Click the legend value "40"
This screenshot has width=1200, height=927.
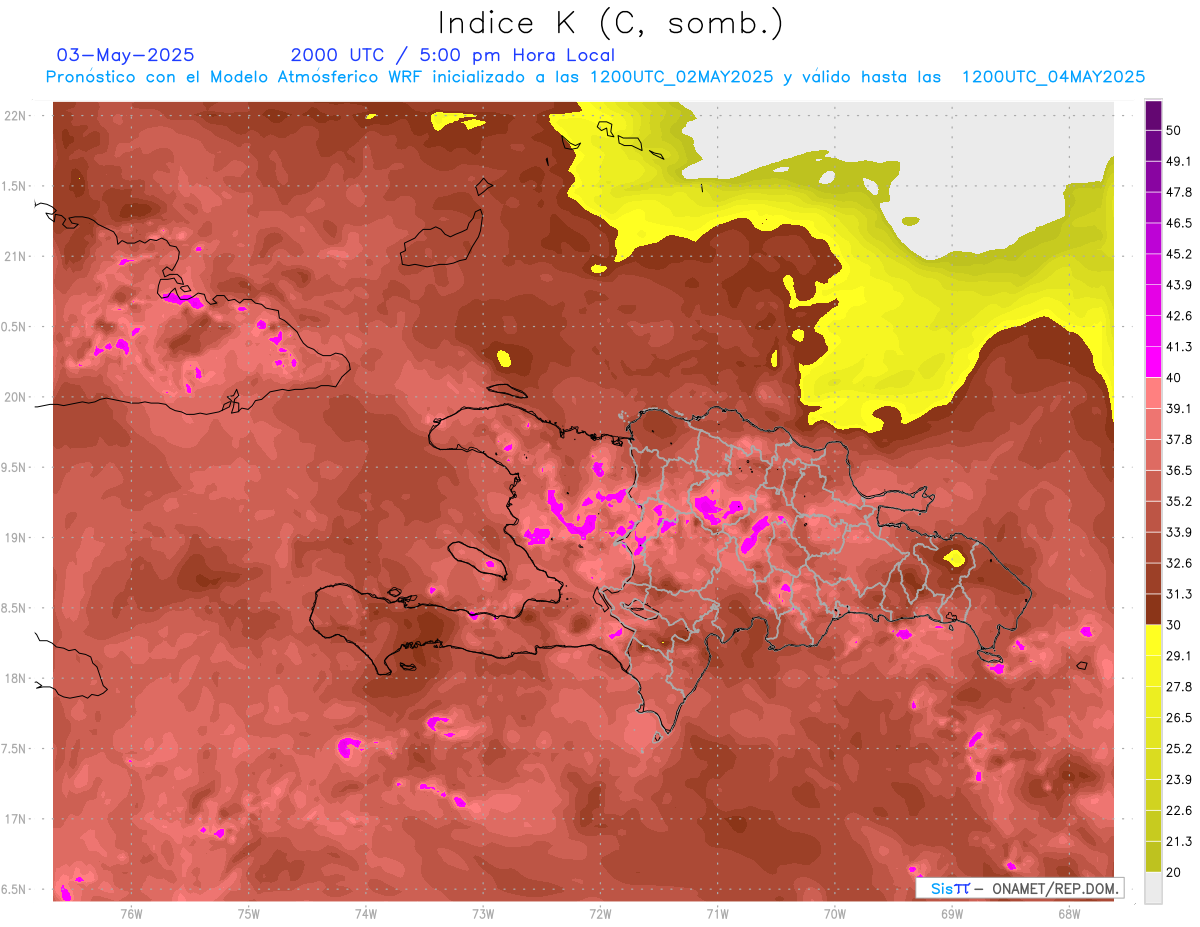pyautogui.click(x=1175, y=378)
